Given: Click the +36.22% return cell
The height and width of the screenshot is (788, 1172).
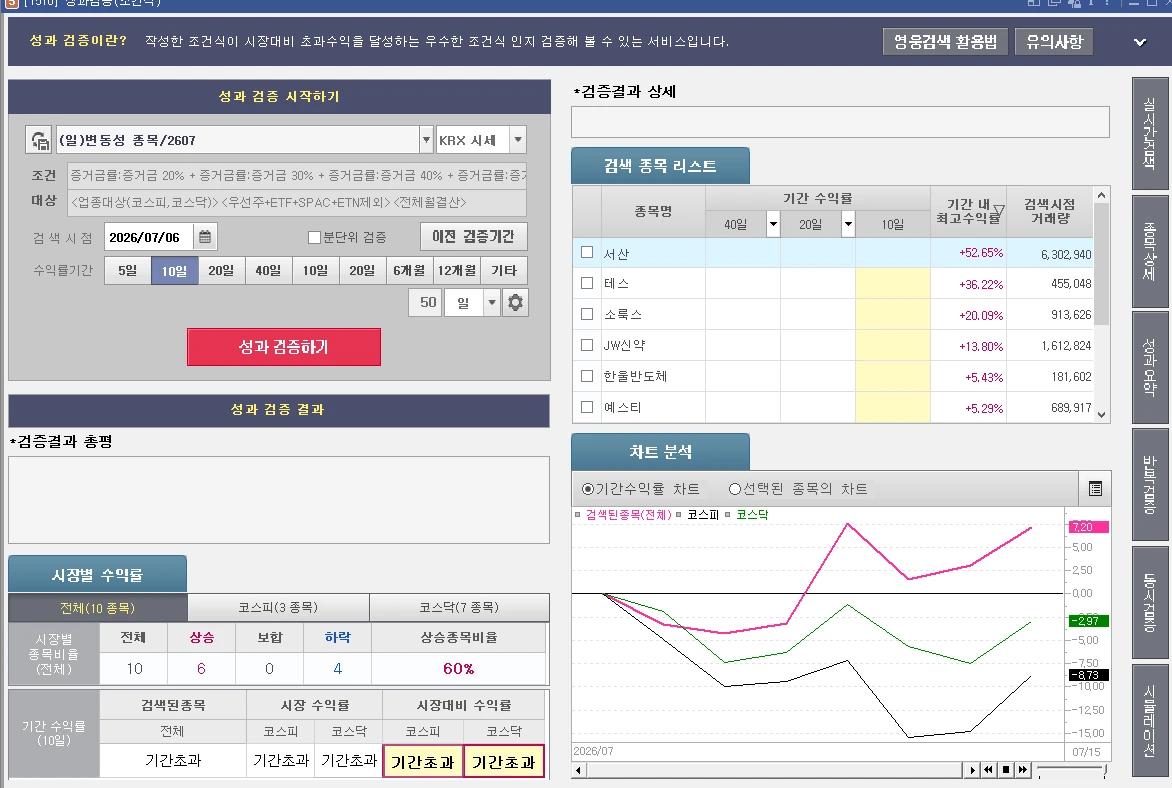Looking at the screenshot, I should (968, 284).
